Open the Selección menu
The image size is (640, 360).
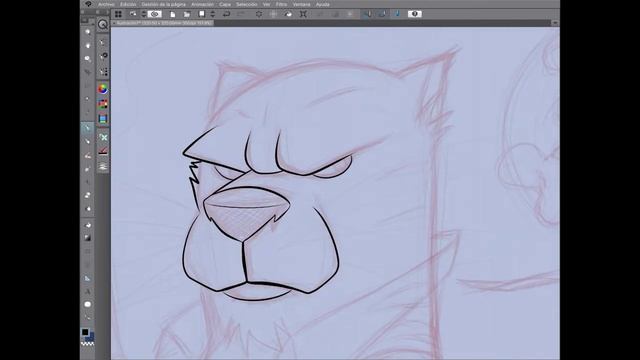[247, 4]
